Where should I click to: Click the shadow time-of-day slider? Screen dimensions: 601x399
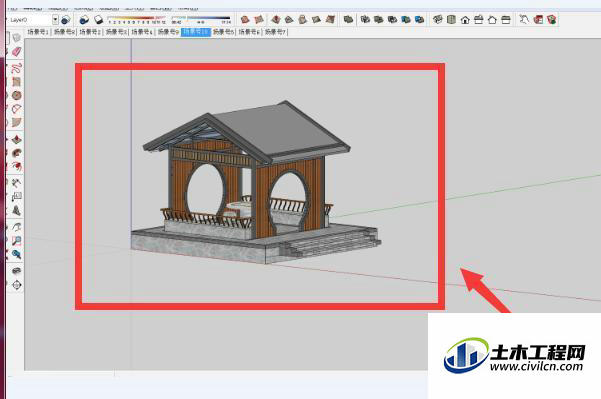coord(201,19)
